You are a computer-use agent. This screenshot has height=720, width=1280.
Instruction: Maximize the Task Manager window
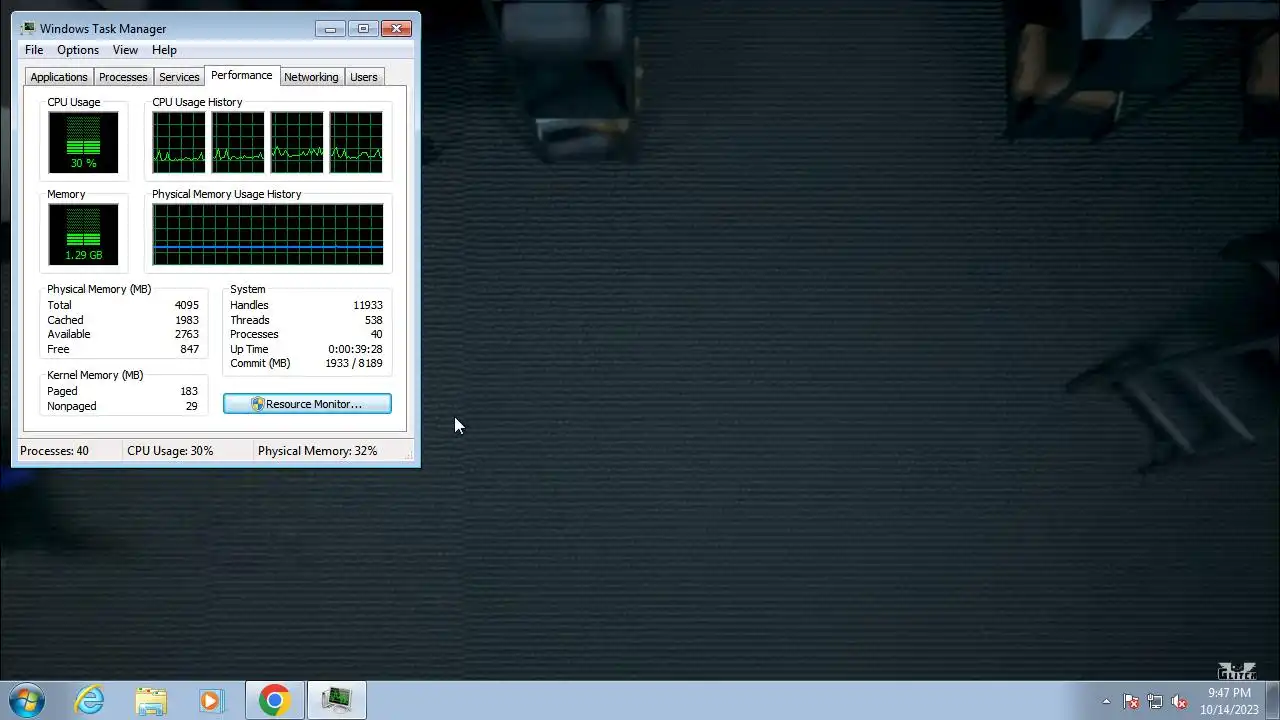pyautogui.click(x=363, y=28)
